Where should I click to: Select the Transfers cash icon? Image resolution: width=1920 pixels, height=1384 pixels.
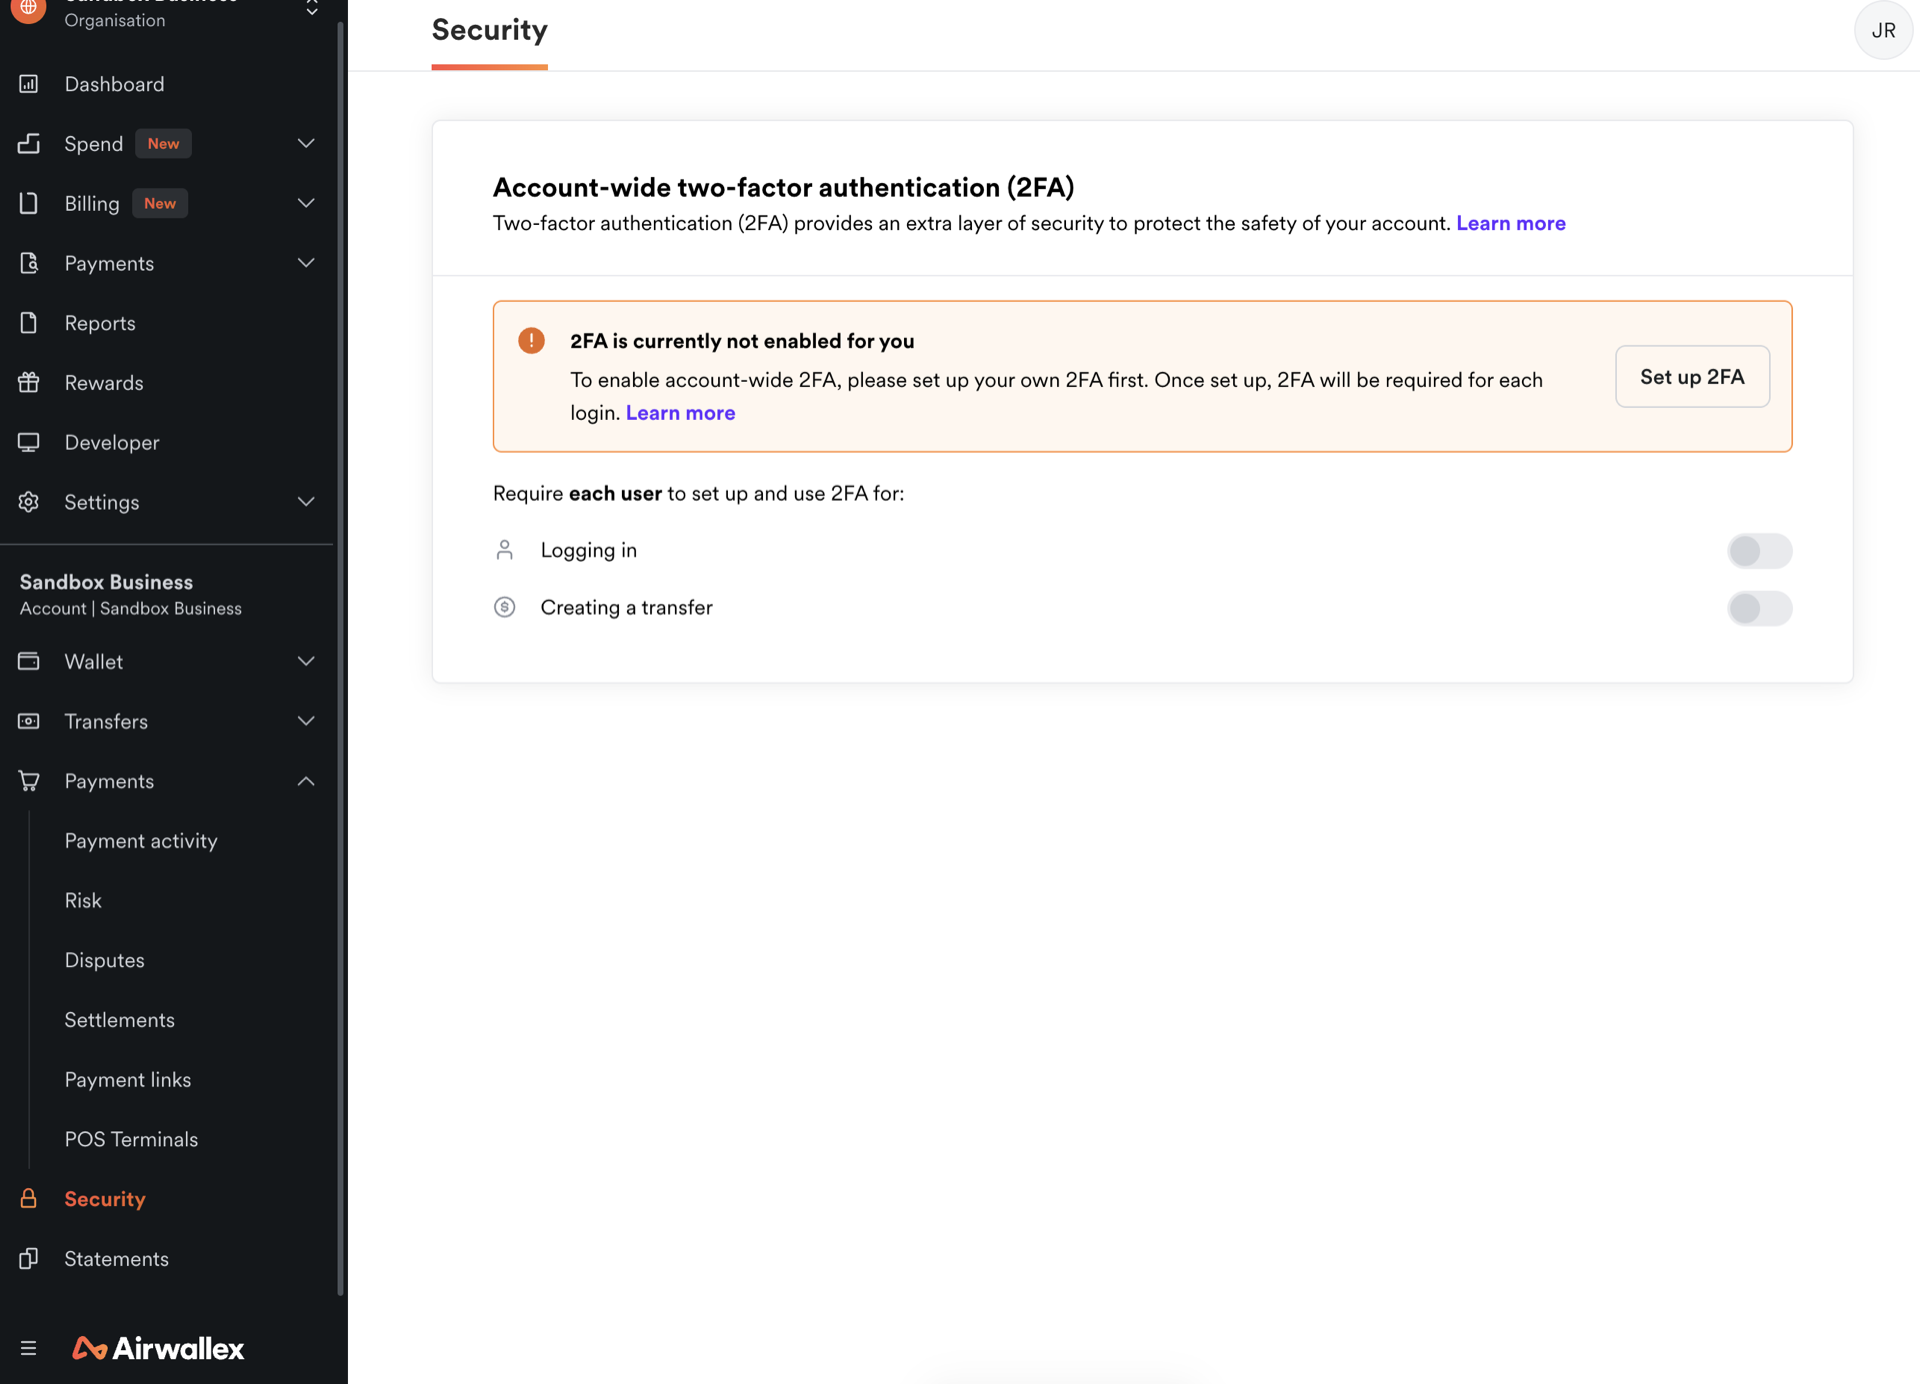tap(28, 721)
